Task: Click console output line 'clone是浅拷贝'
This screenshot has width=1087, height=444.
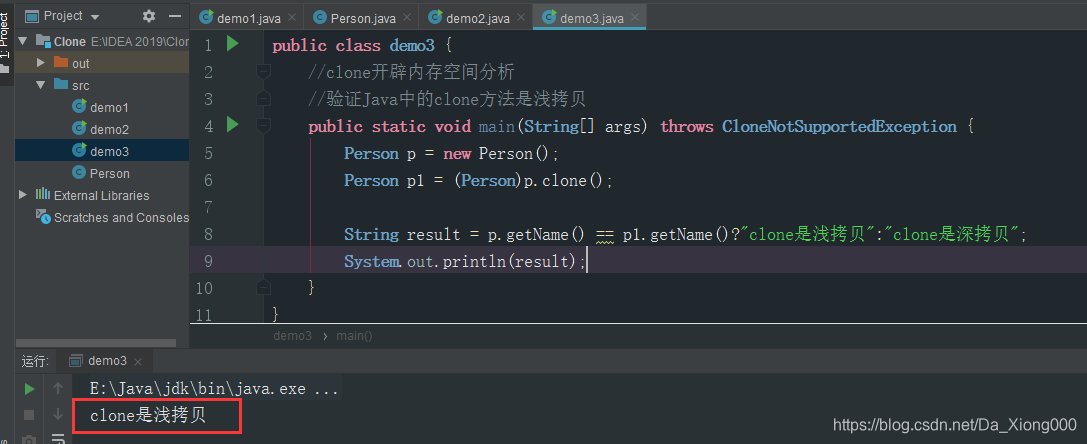Action: [148, 416]
